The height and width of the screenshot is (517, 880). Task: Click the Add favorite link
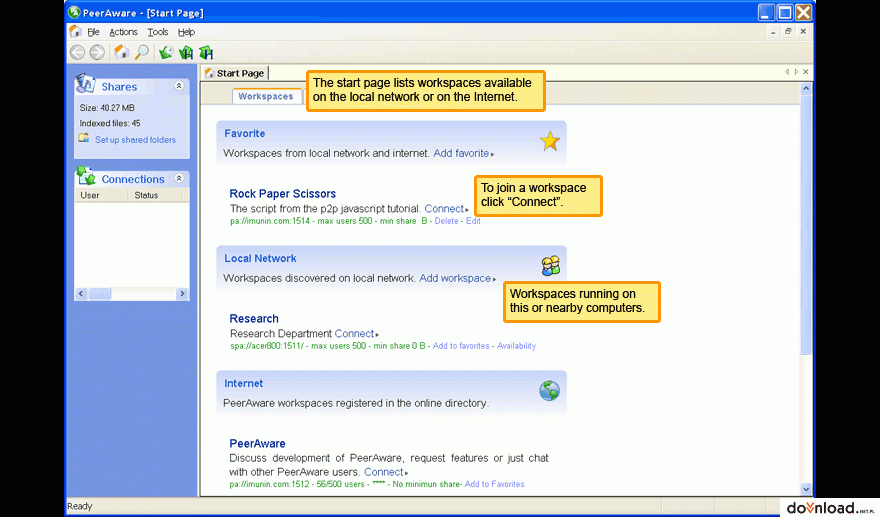pyautogui.click(x=461, y=153)
